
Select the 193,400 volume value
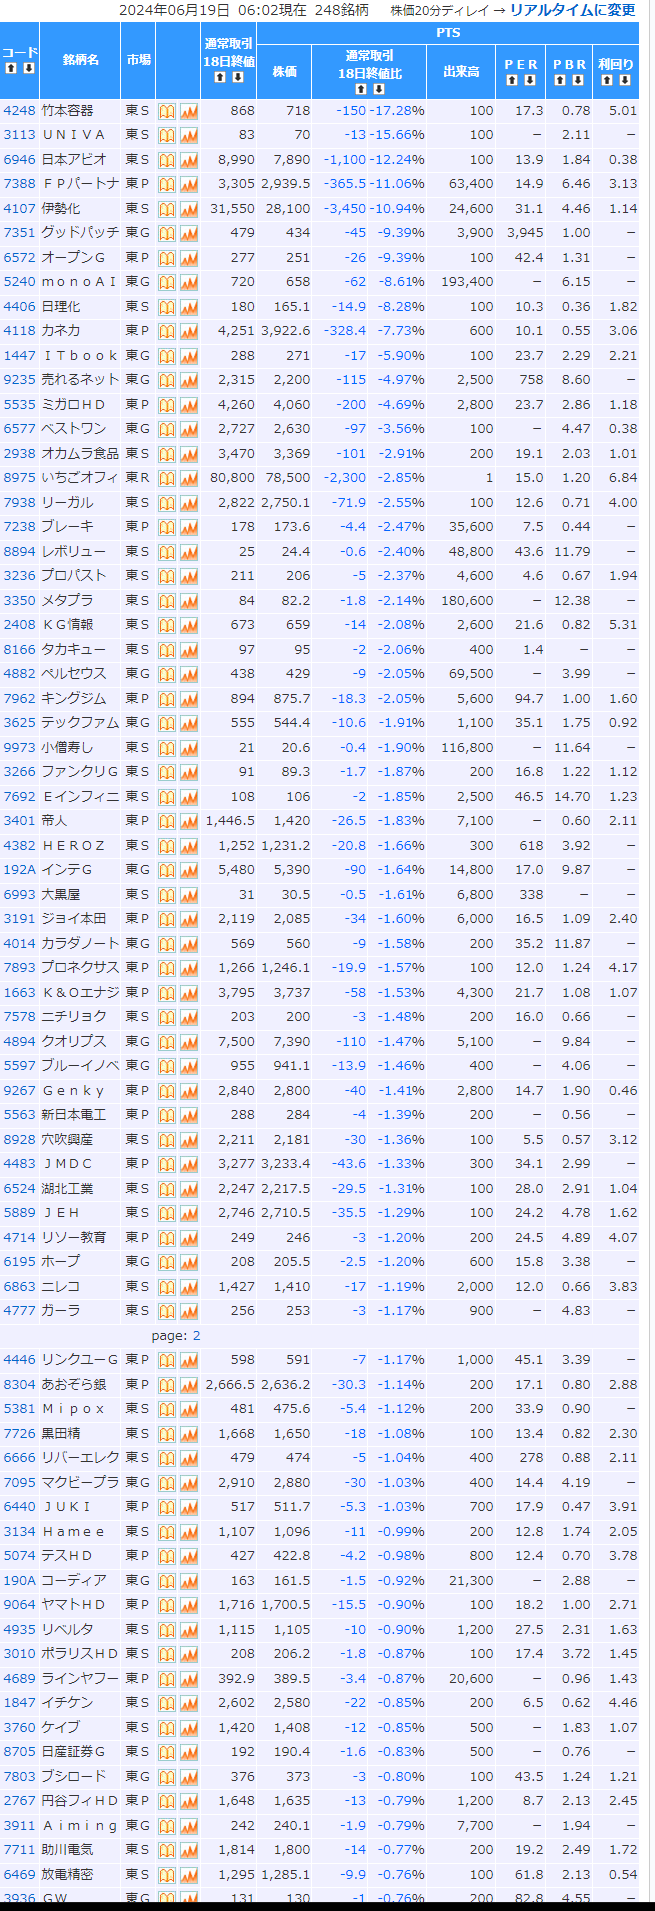point(467,282)
